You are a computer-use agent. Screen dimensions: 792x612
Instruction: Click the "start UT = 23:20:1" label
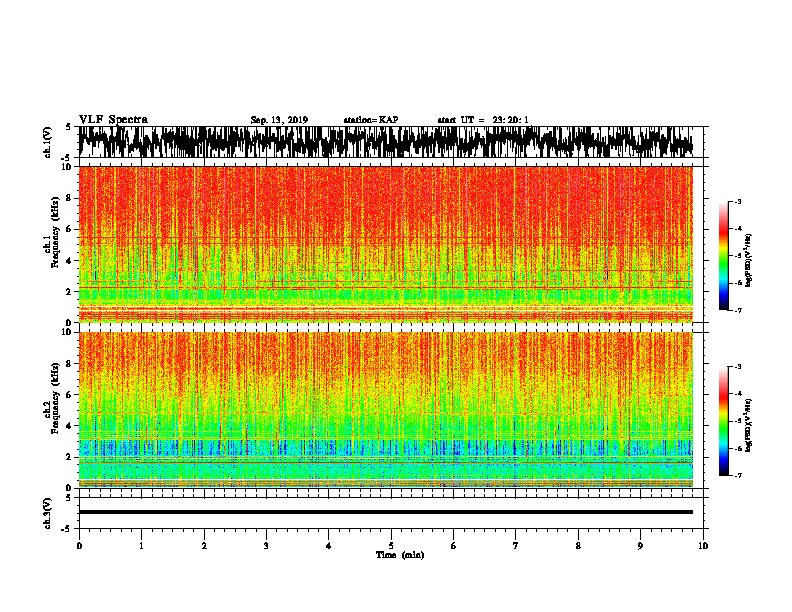pos(483,120)
